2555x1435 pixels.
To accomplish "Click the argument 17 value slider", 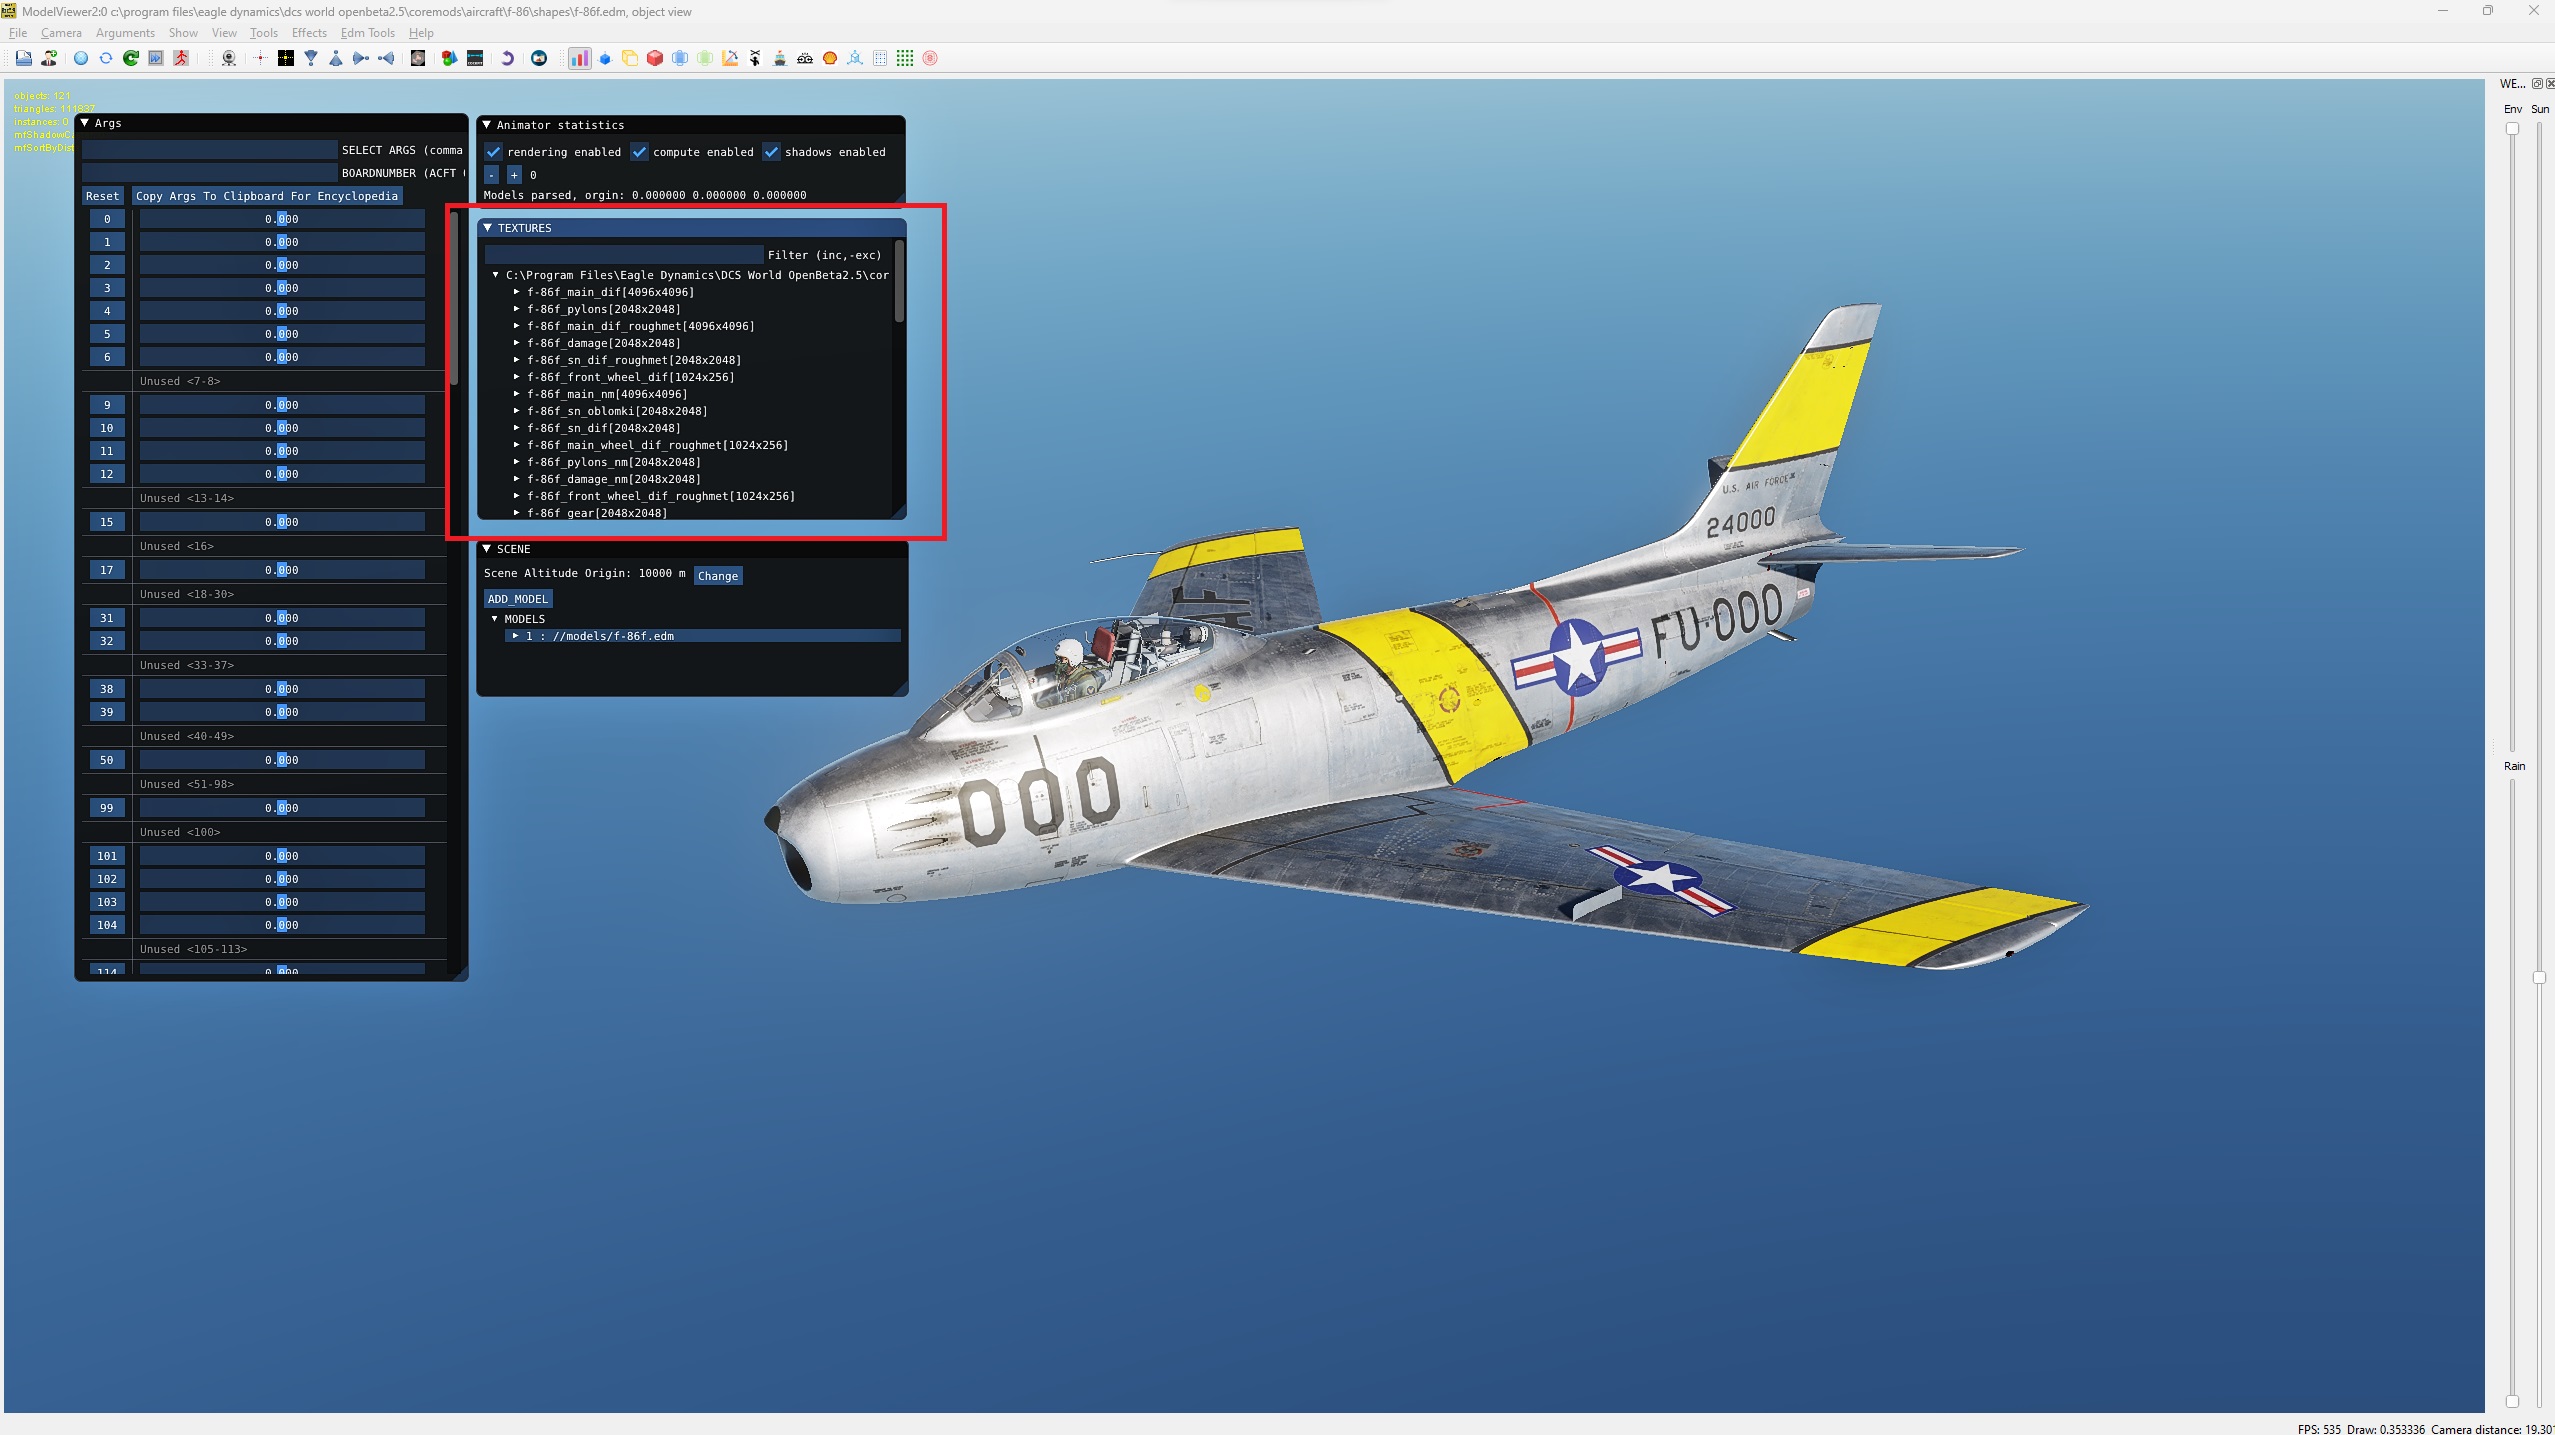I will [282, 570].
